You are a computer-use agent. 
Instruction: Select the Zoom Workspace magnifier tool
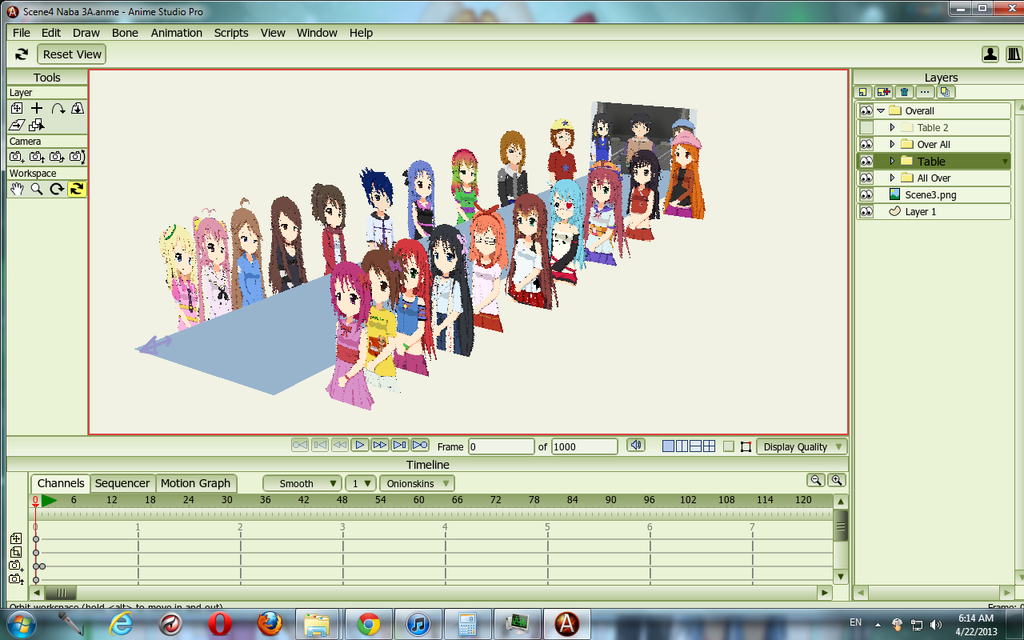point(37,189)
